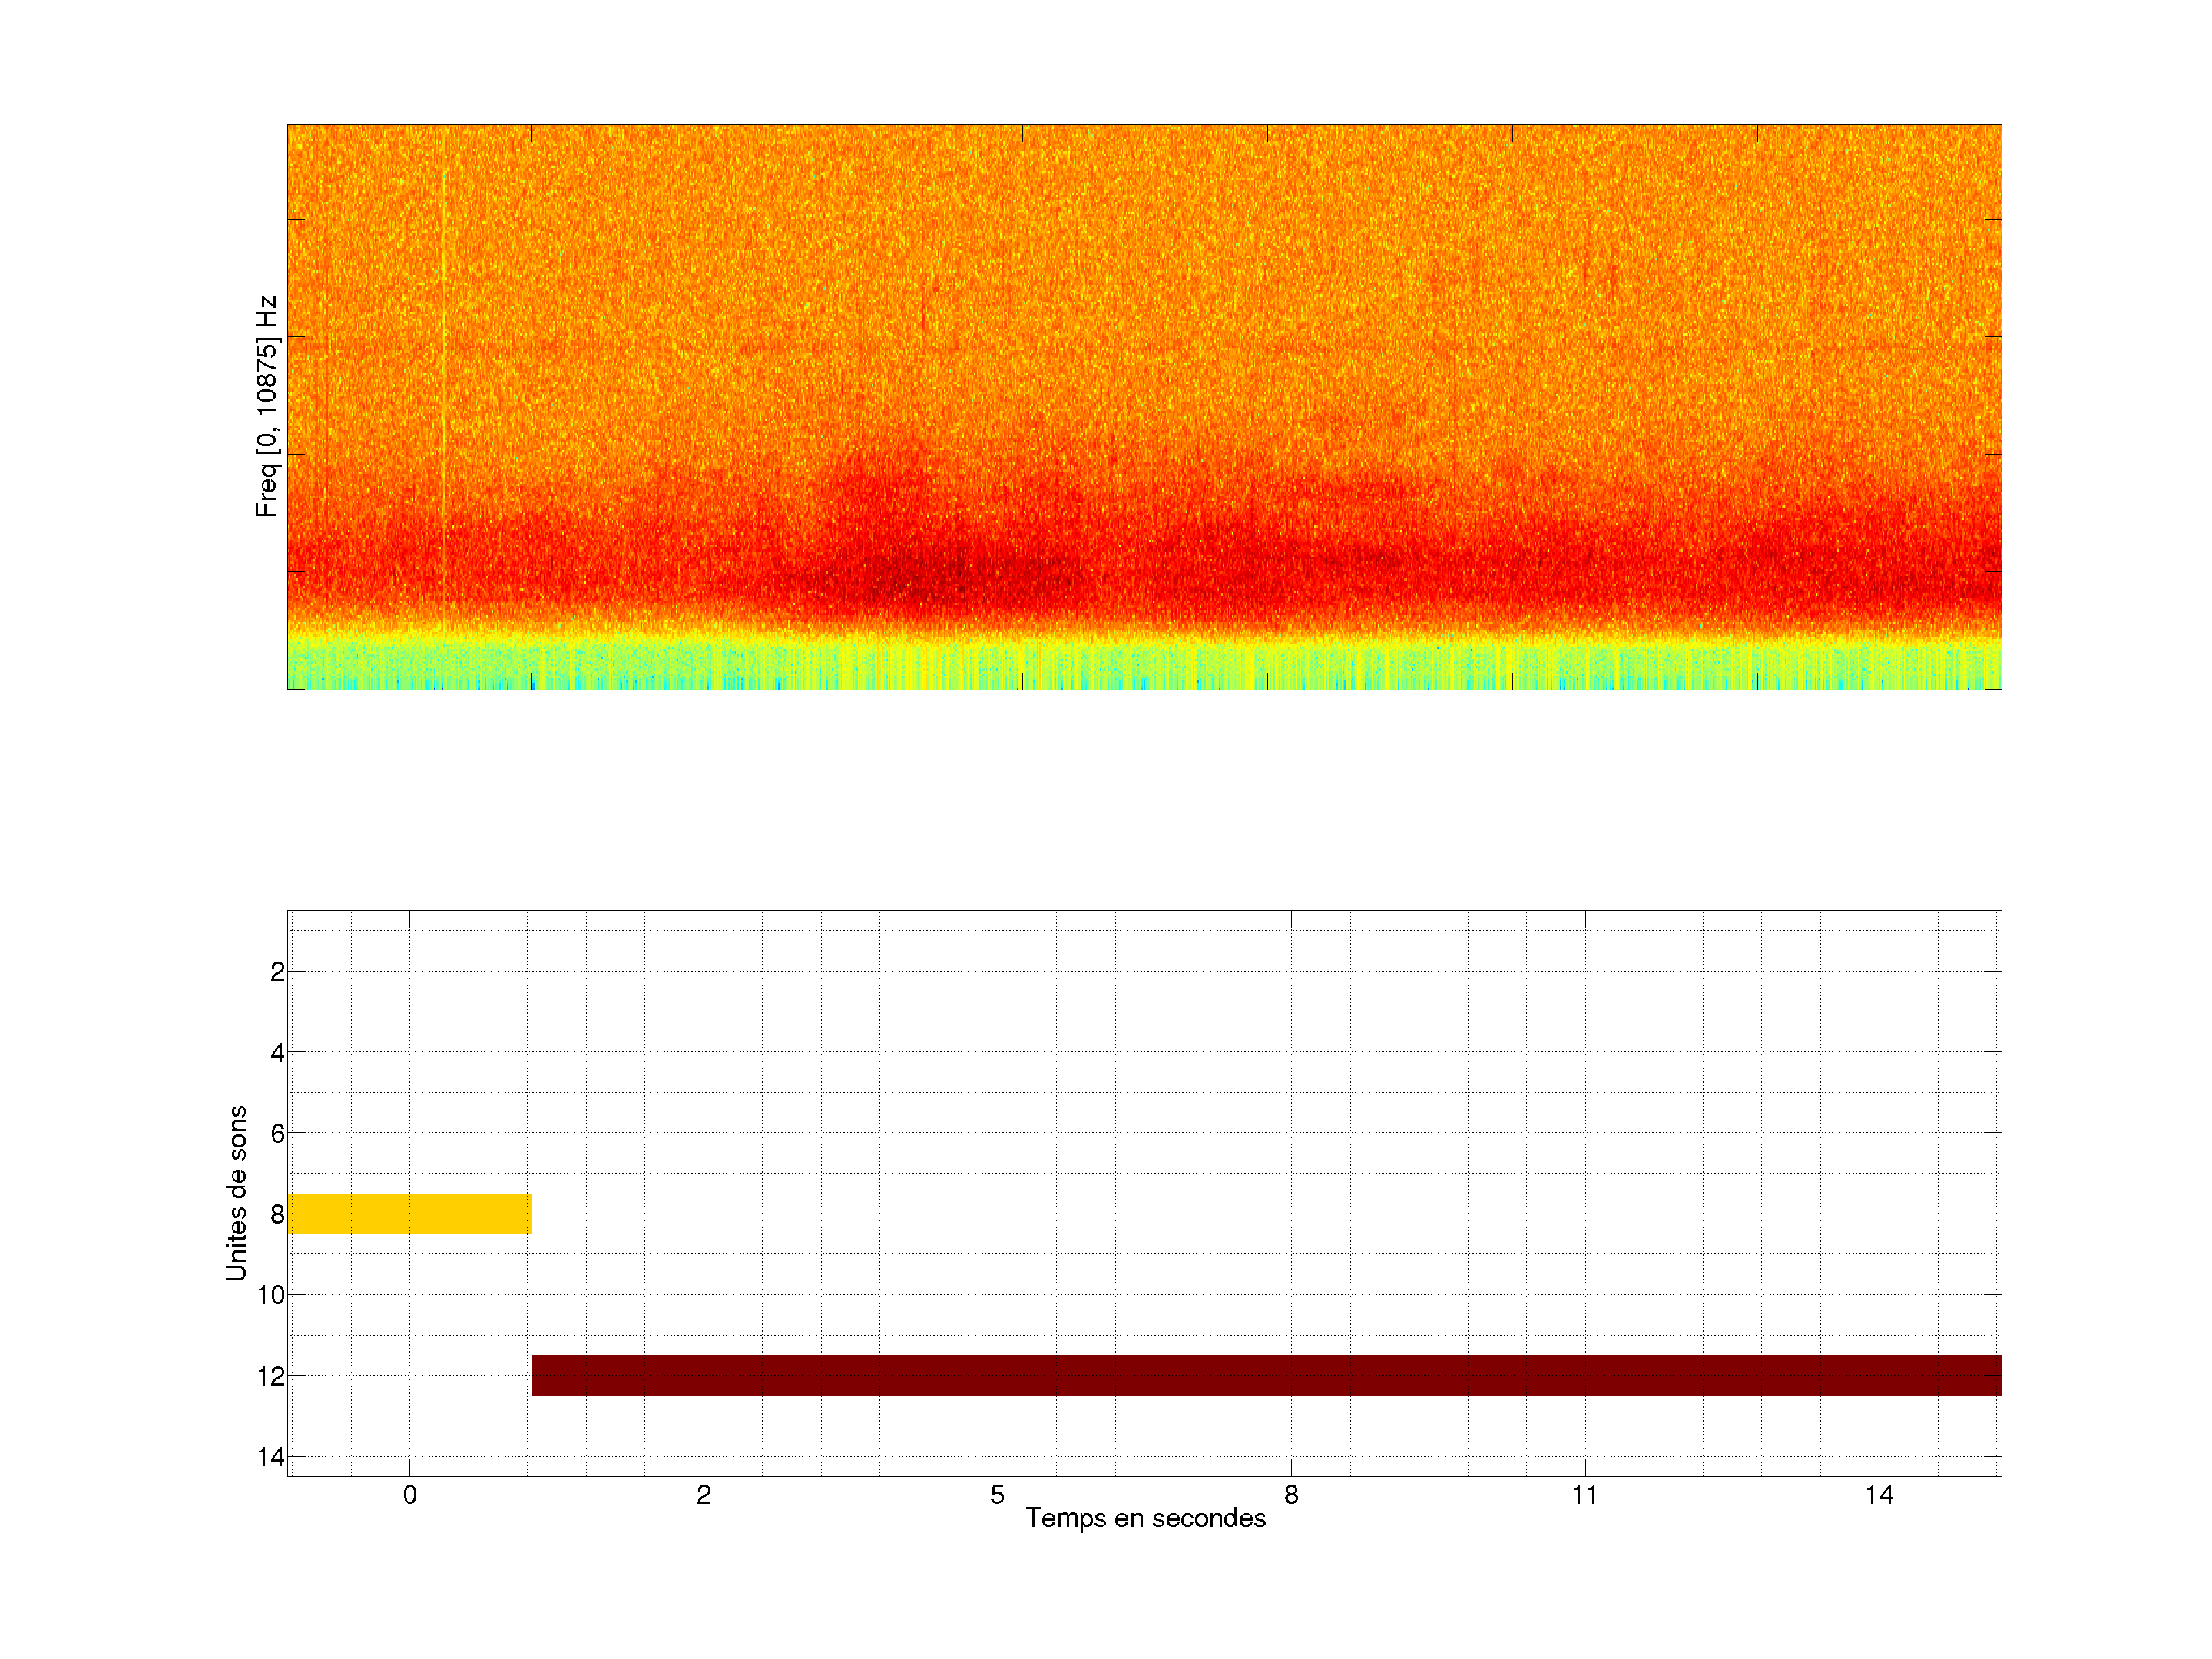Click y-axis tick label 4
This screenshot has height=1659, width=2212.
[277, 1053]
